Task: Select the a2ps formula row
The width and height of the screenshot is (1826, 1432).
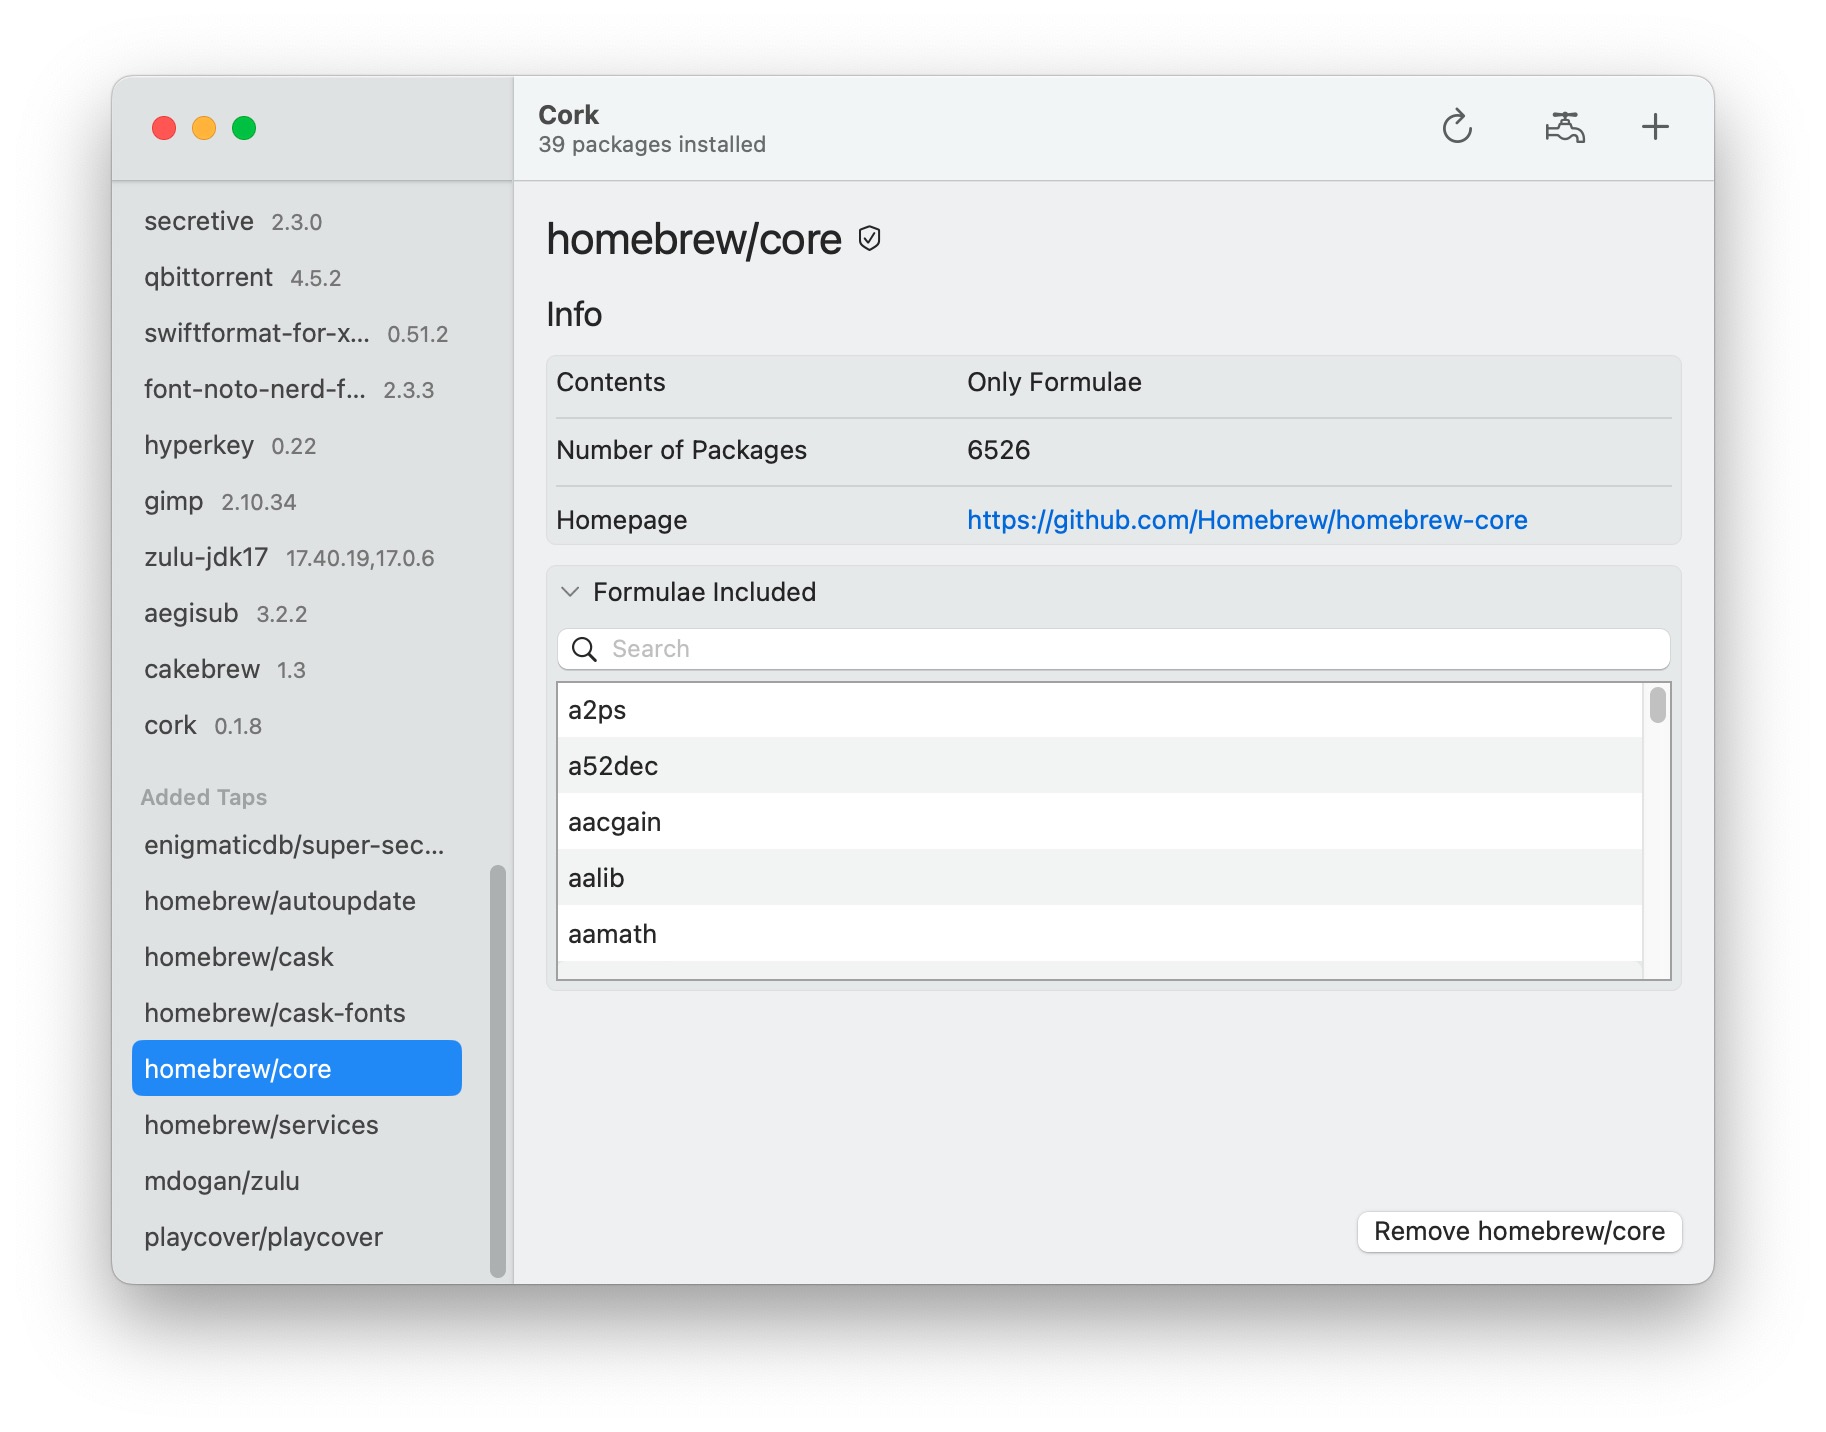Action: pyautogui.click(x=1100, y=710)
